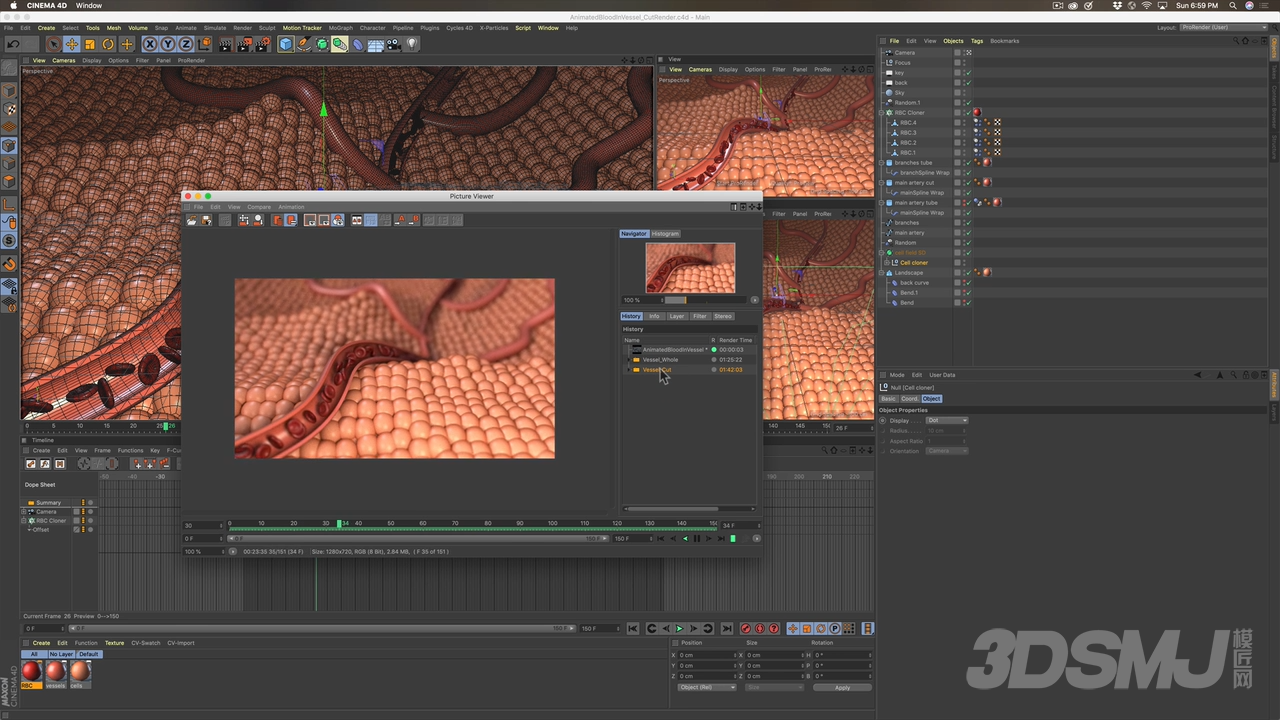The height and width of the screenshot is (720, 1280).
Task: Click the Navigator preview thumbnail
Action: (x=690, y=268)
